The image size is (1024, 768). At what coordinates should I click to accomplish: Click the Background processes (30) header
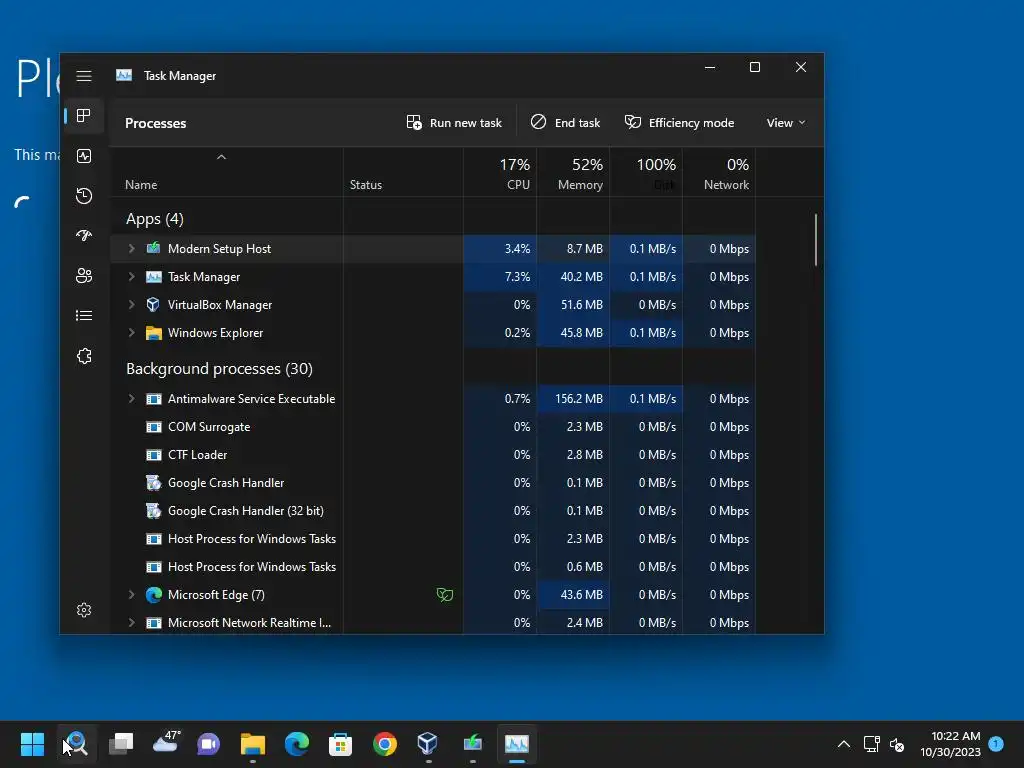219,369
